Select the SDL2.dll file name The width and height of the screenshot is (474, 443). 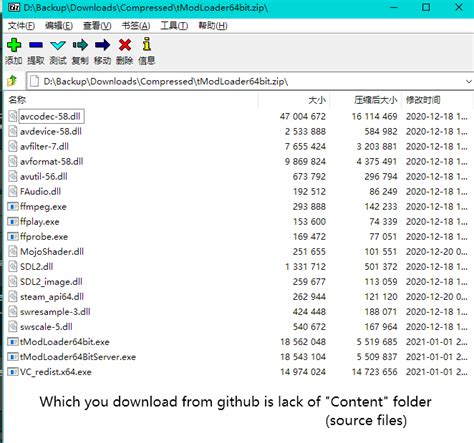(x=37, y=266)
